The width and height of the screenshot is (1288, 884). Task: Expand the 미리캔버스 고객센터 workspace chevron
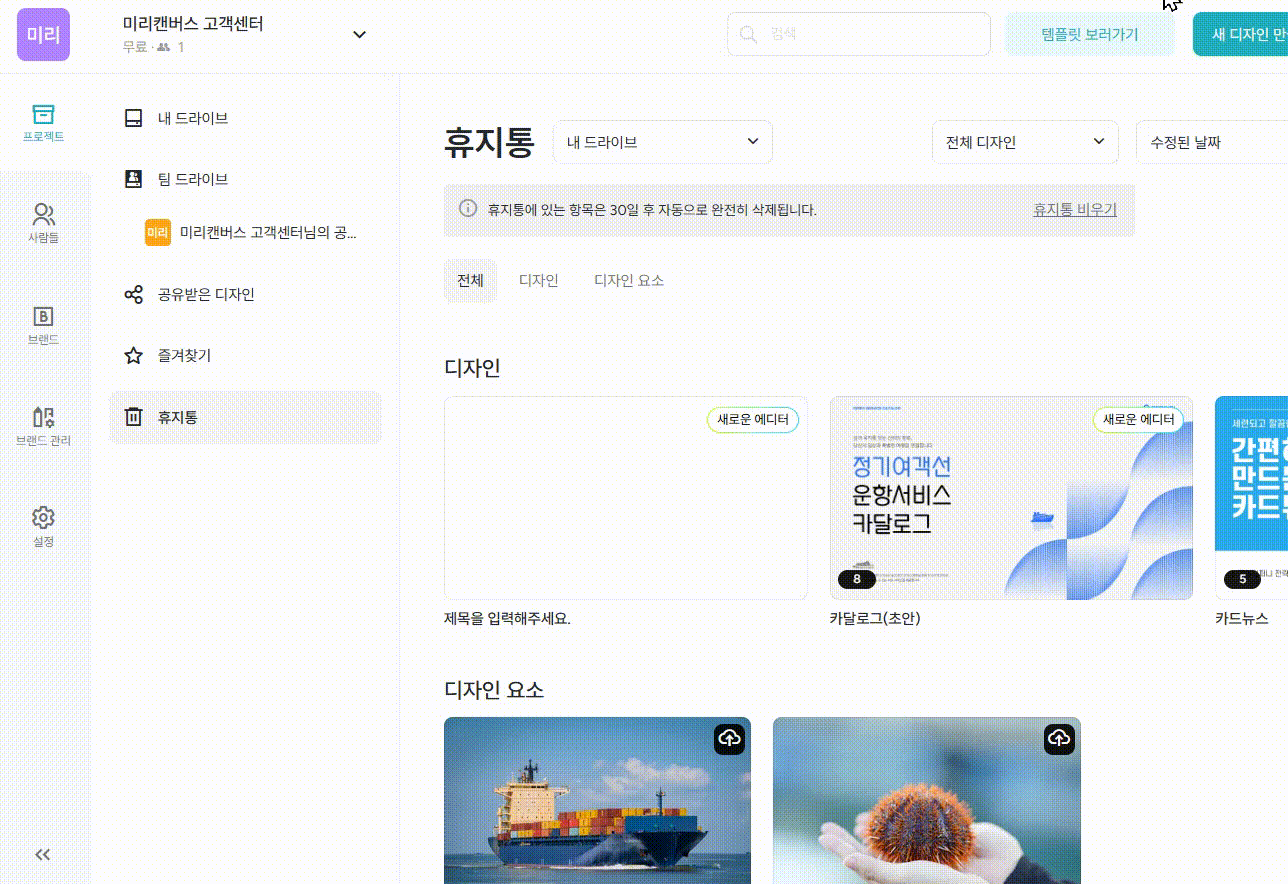pos(360,35)
